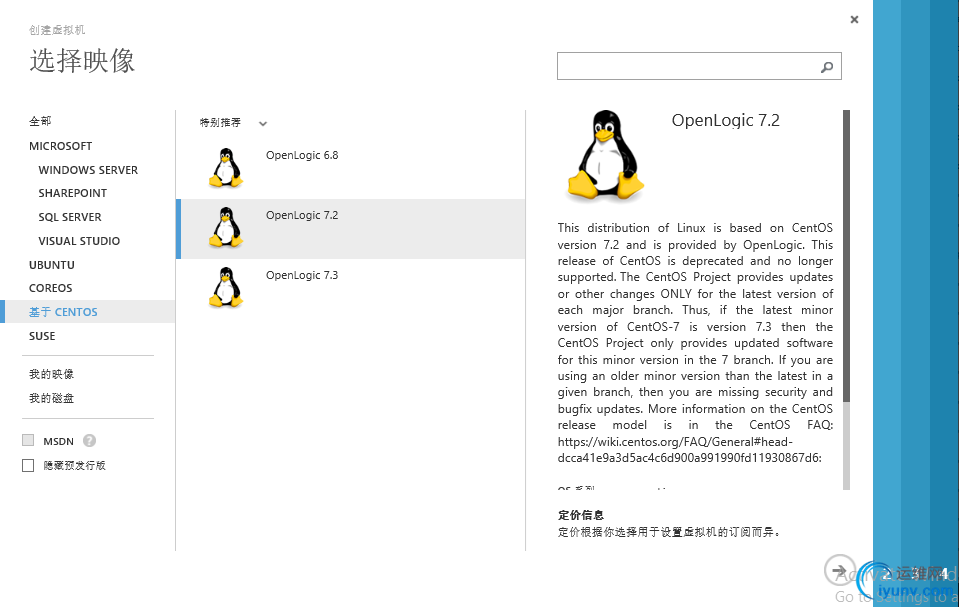Click the OpenLogic 6.8 penguin icon
This screenshot has height=607, width=959.
point(226,168)
